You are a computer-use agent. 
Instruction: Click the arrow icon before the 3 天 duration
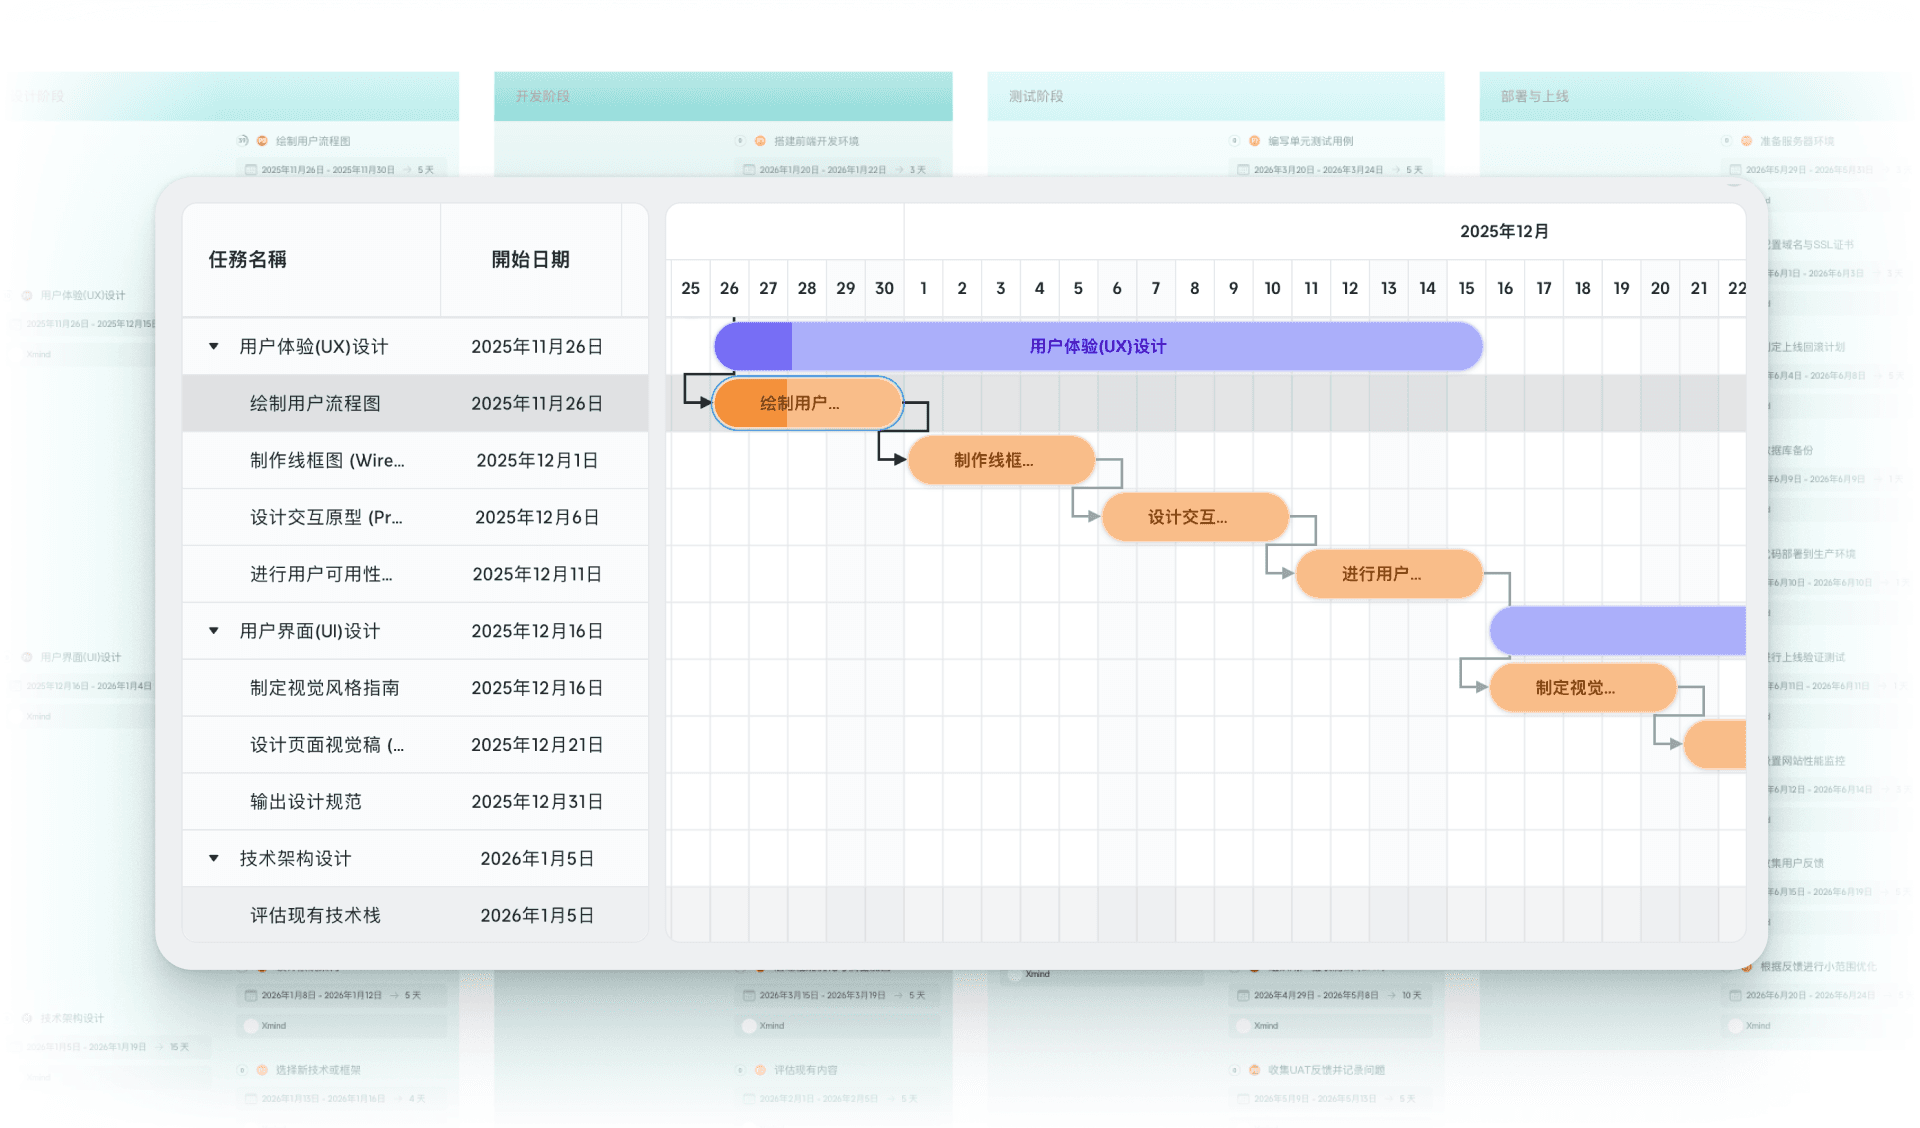(897, 169)
